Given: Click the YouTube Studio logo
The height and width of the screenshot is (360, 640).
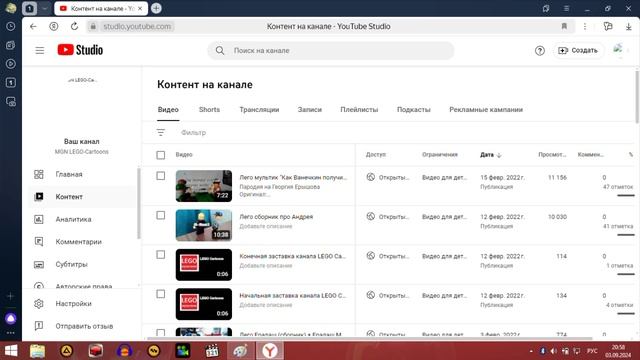Looking at the screenshot, I should [x=80, y=50].
